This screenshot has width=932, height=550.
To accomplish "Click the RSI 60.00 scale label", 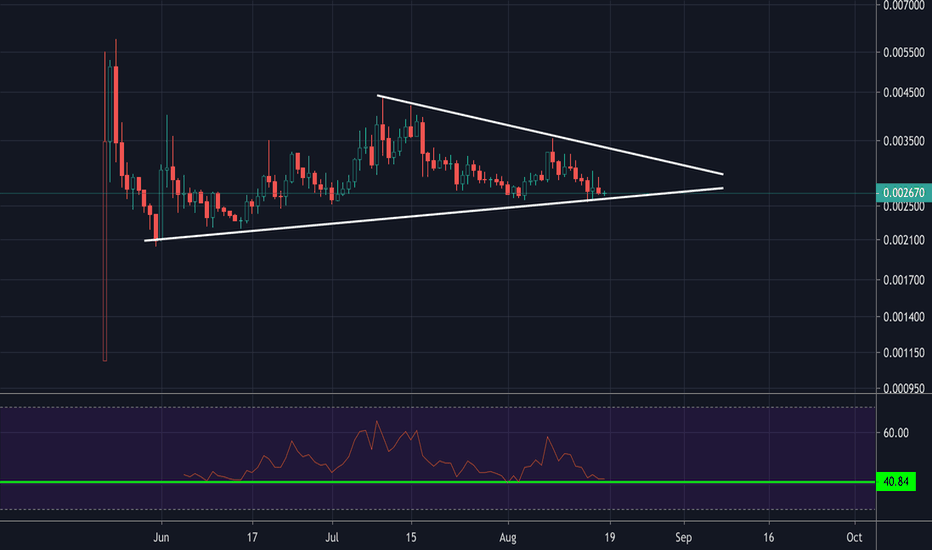I will point(896,433).
